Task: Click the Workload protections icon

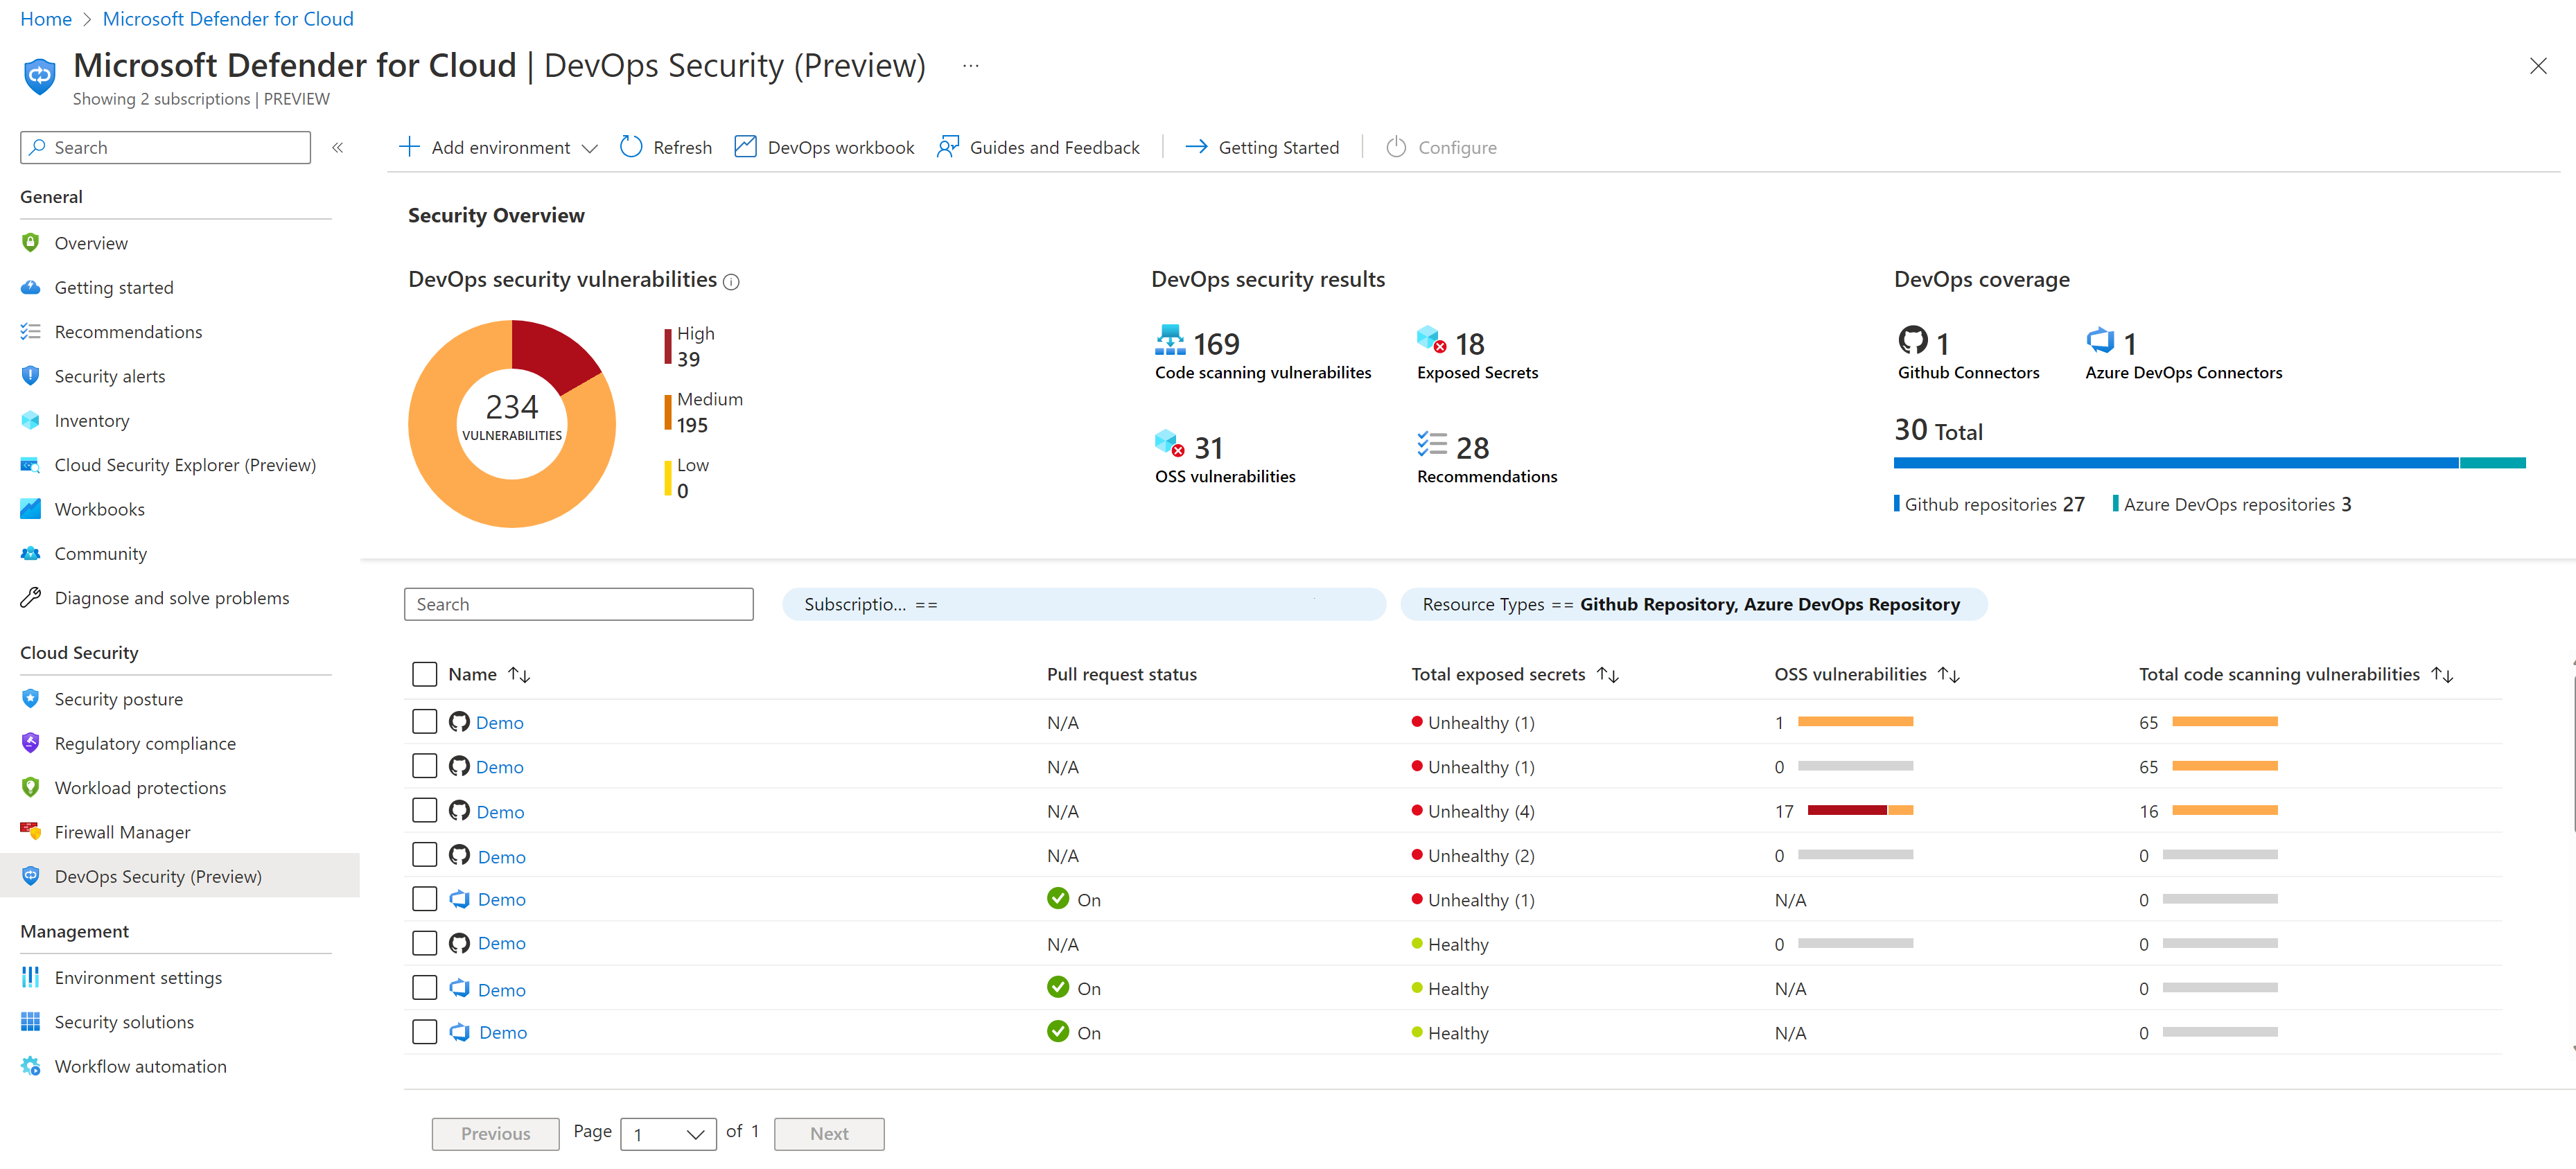Action: click(31, 788)
